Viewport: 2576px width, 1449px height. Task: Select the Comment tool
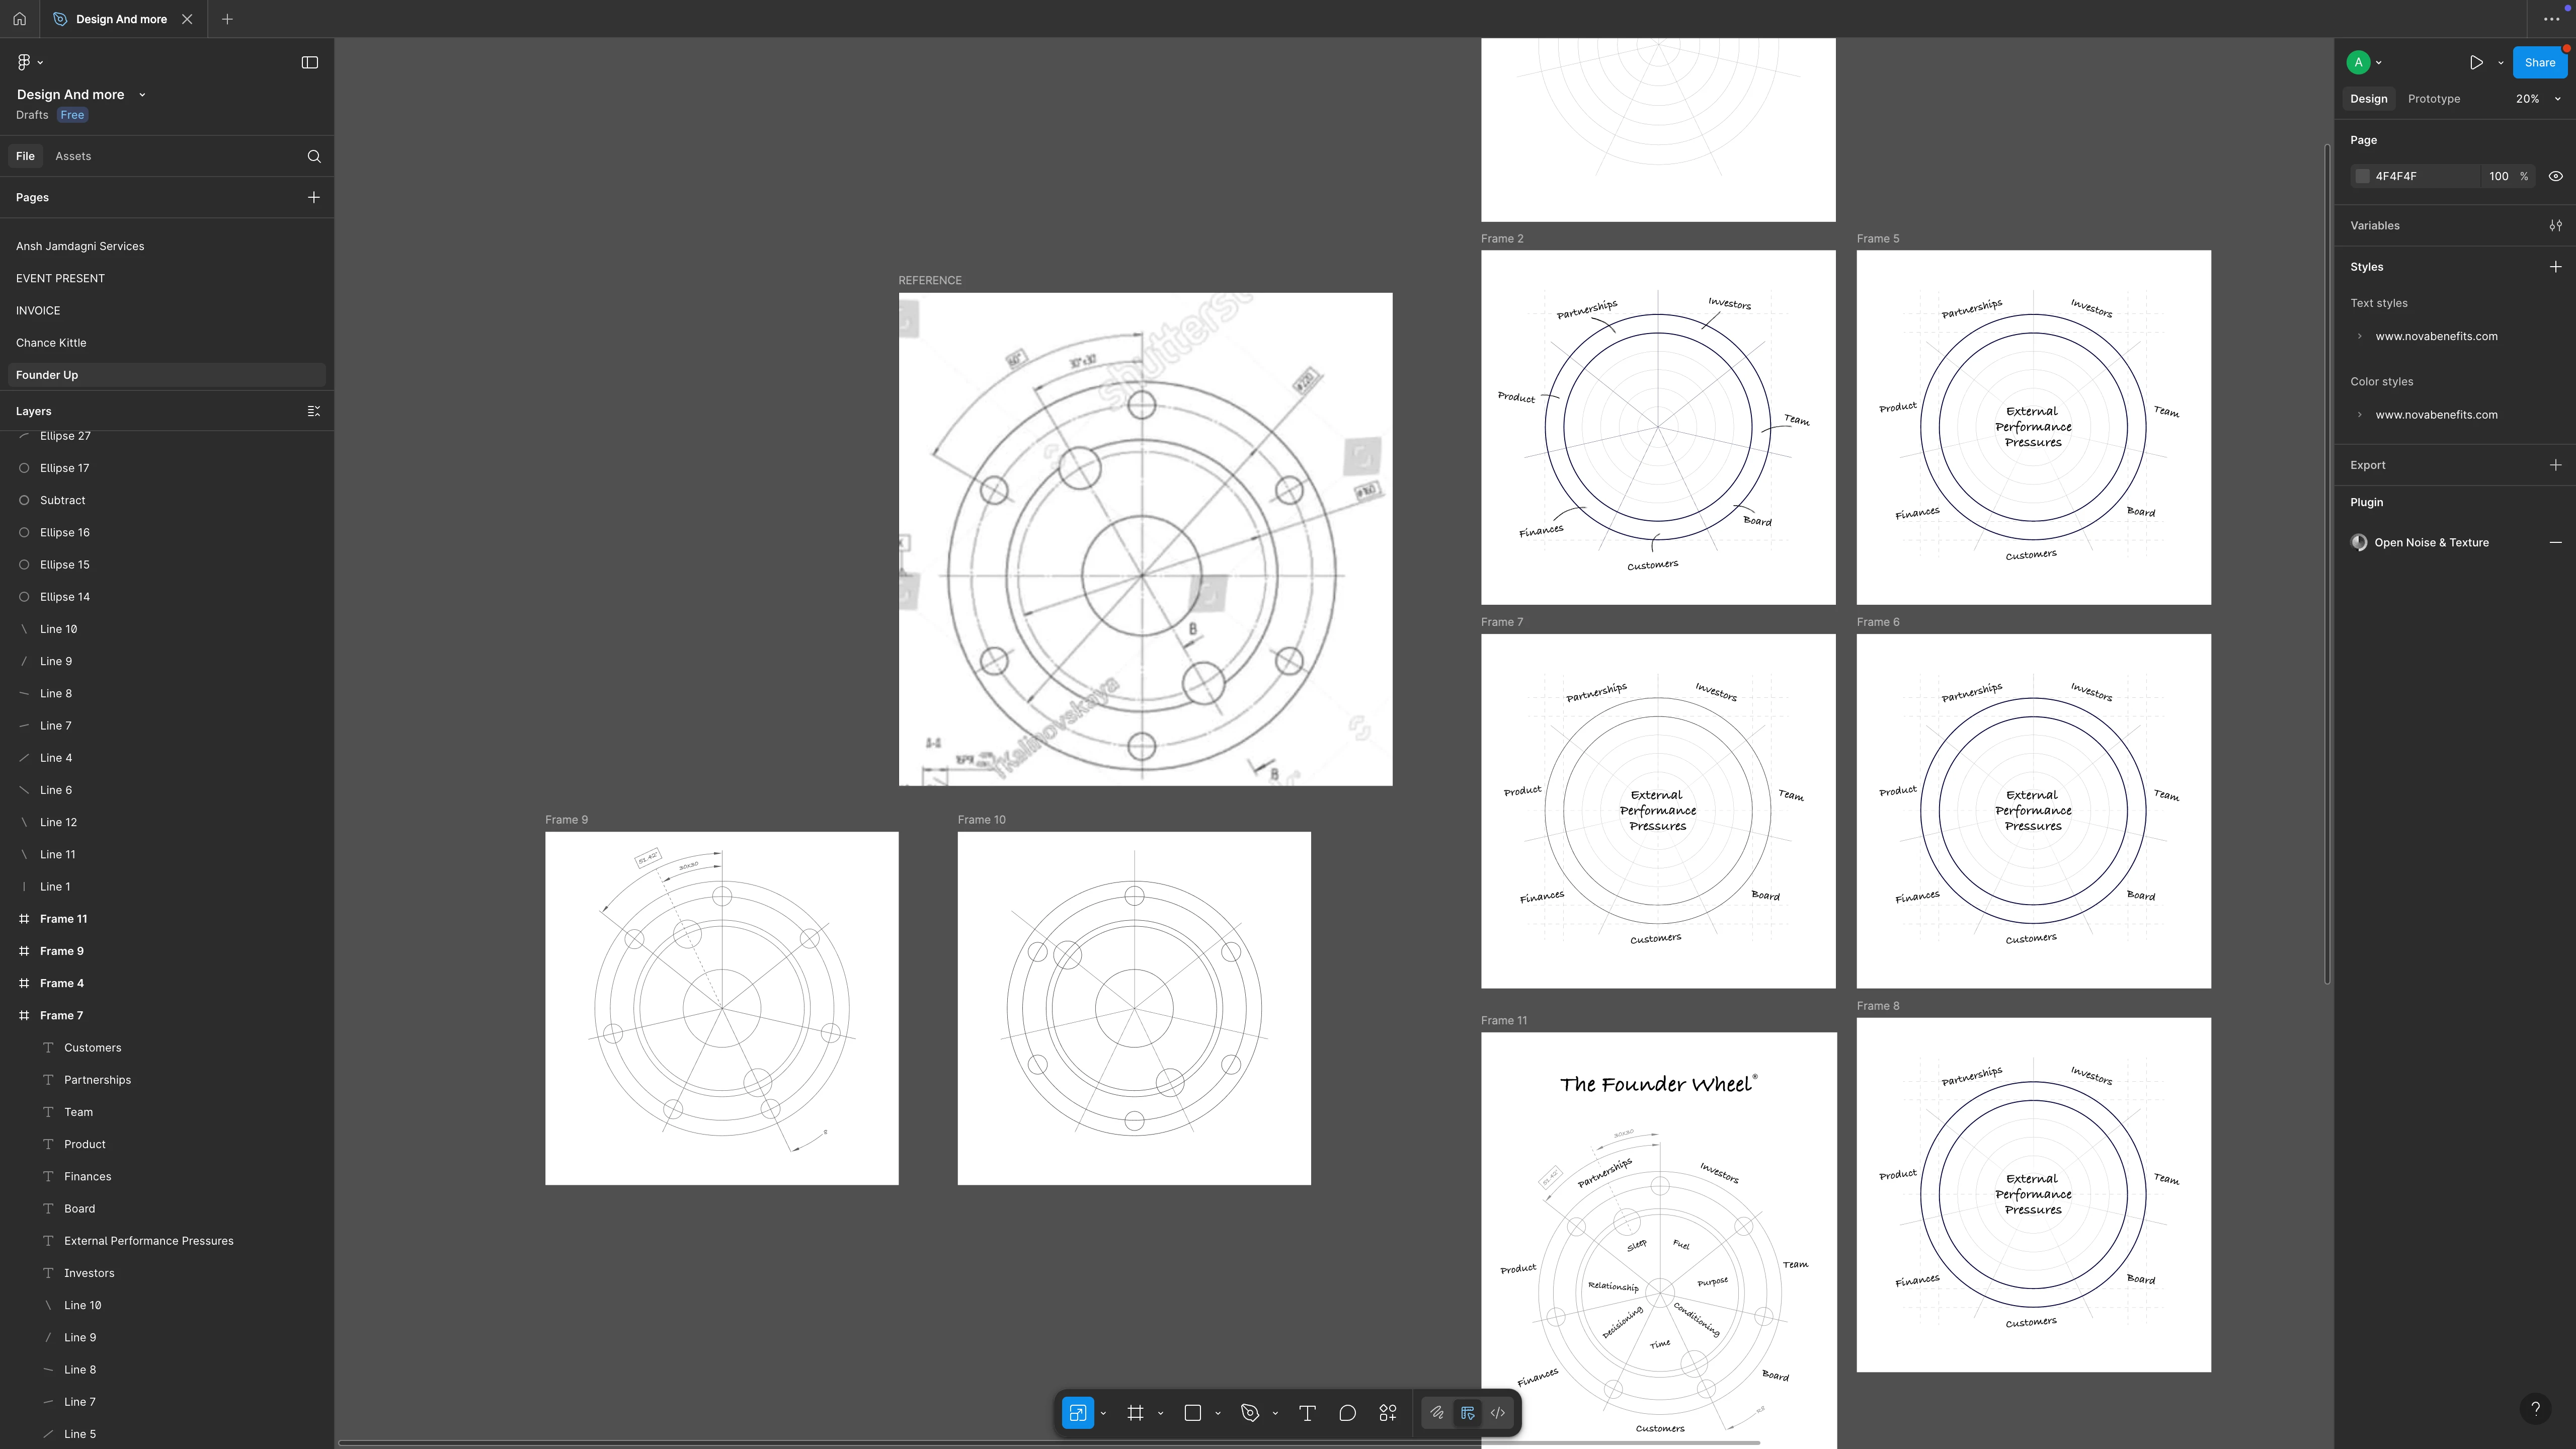point(1347,1413)
